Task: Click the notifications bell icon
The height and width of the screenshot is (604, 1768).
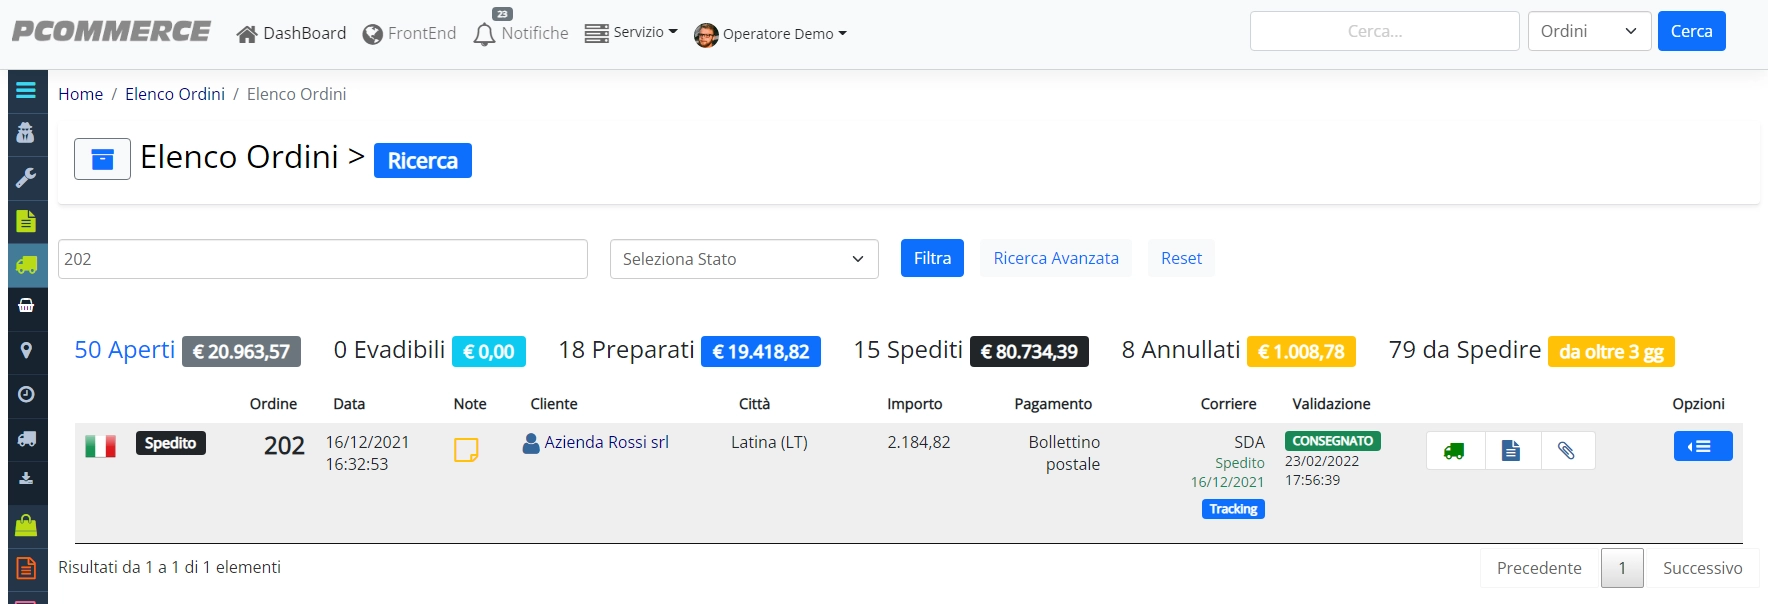Action: pos(484,35)
